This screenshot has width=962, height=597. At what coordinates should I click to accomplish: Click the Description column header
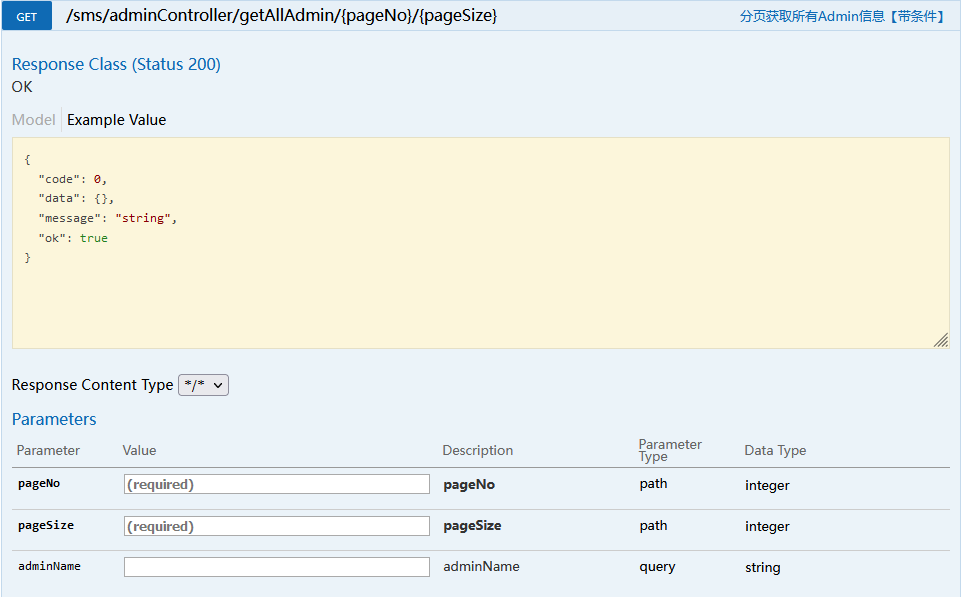click(477, 450)
